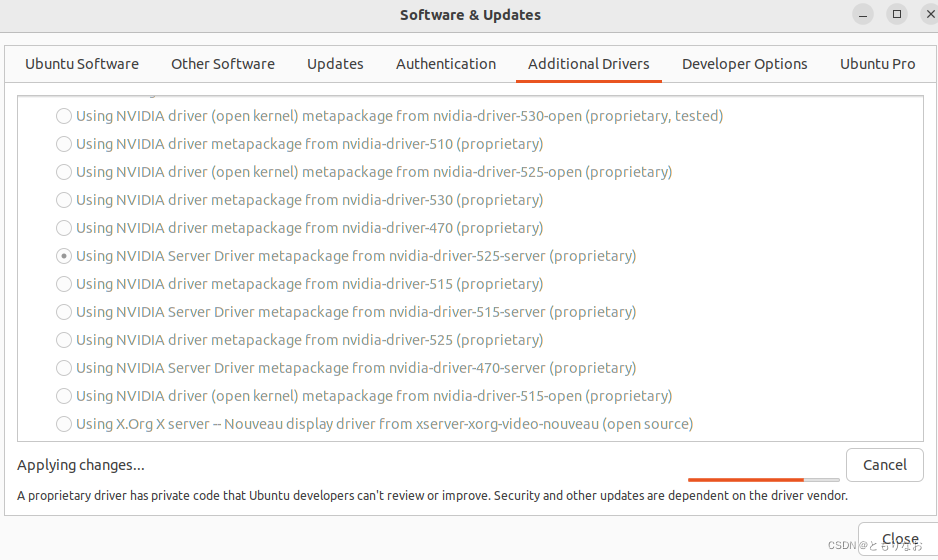938x560 pixels.
Task: Pick the nvidia-driver-530 proprietary radio button
Action: click(64, 200)
